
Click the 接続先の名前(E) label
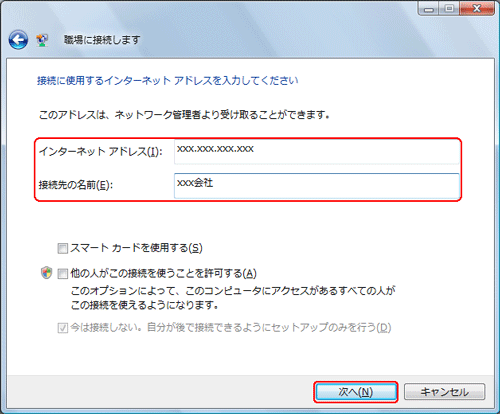76,185
